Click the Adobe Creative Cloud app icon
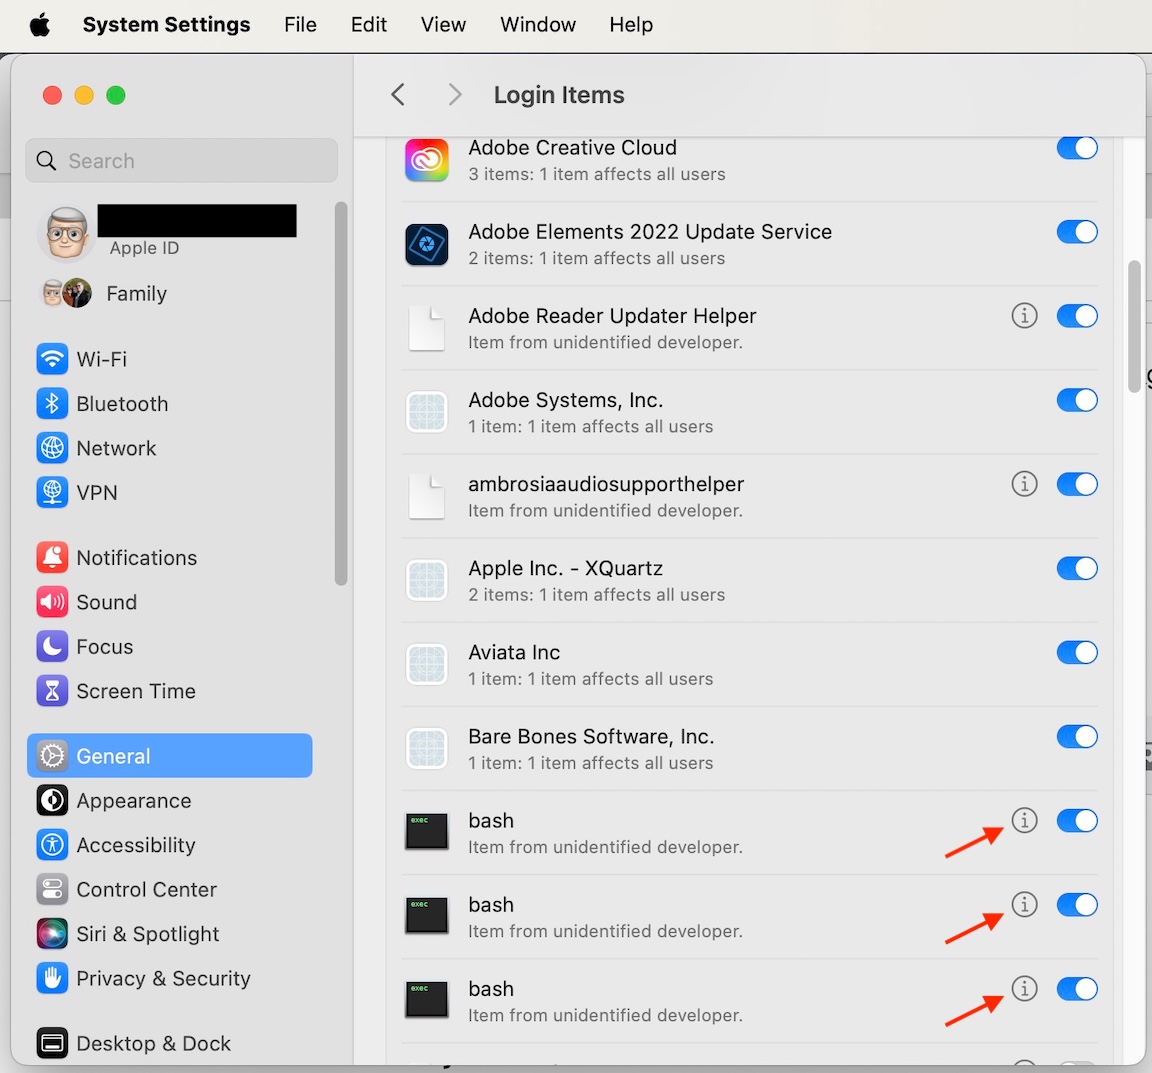Image resolution: width=1152 pixels, height=1073 pixels. pos(427,159)
